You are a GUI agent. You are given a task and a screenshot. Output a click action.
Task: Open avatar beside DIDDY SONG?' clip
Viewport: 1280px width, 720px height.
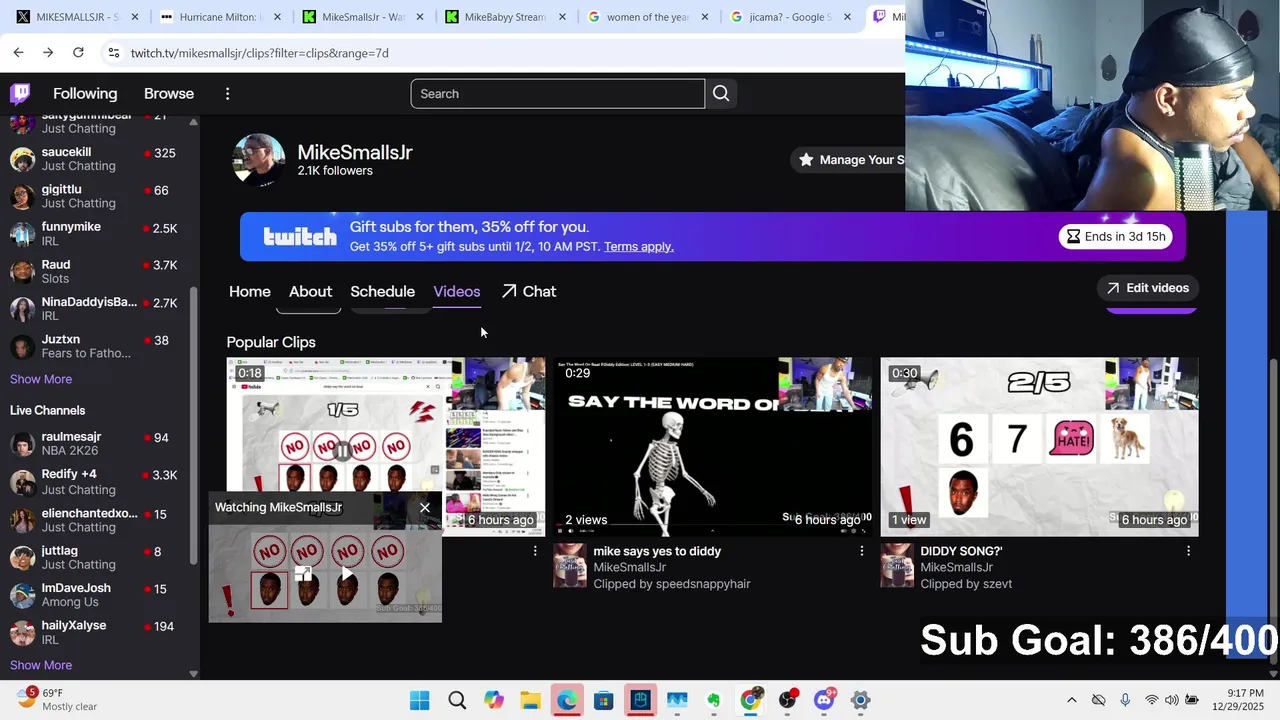point(897,565)
